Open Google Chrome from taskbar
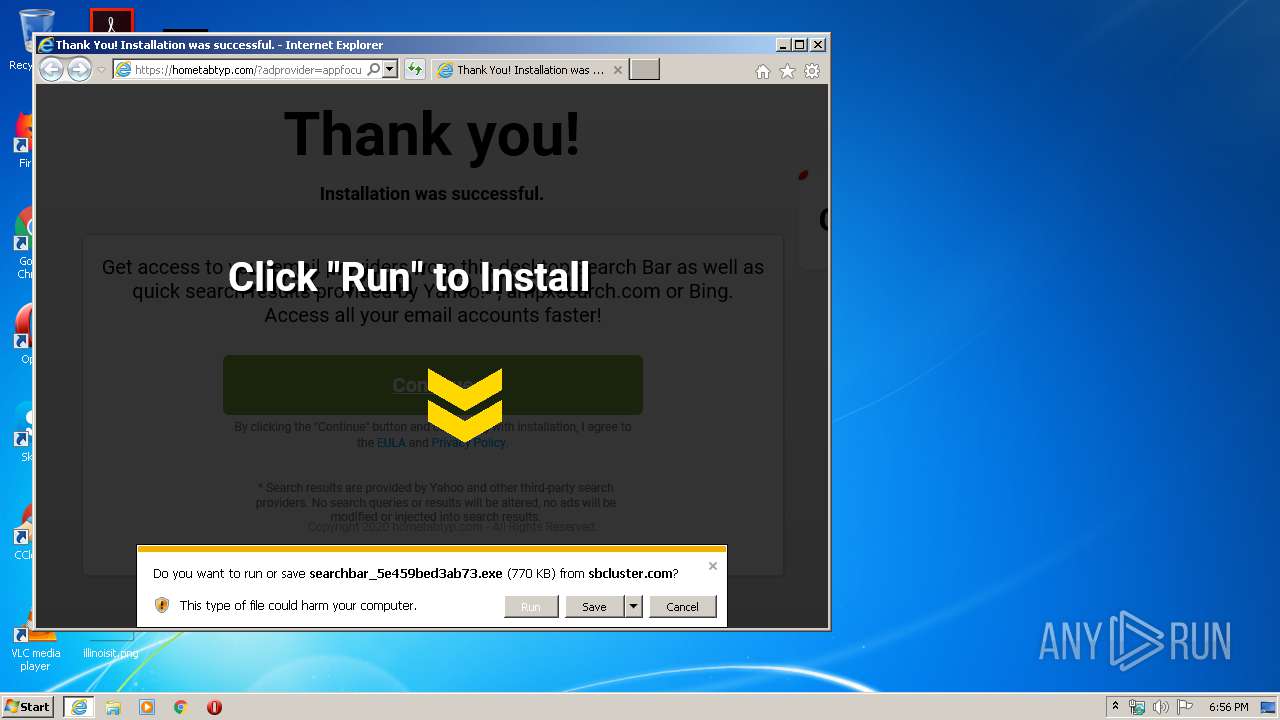This screenshot has height=720, width=1280. click(181, 707)
